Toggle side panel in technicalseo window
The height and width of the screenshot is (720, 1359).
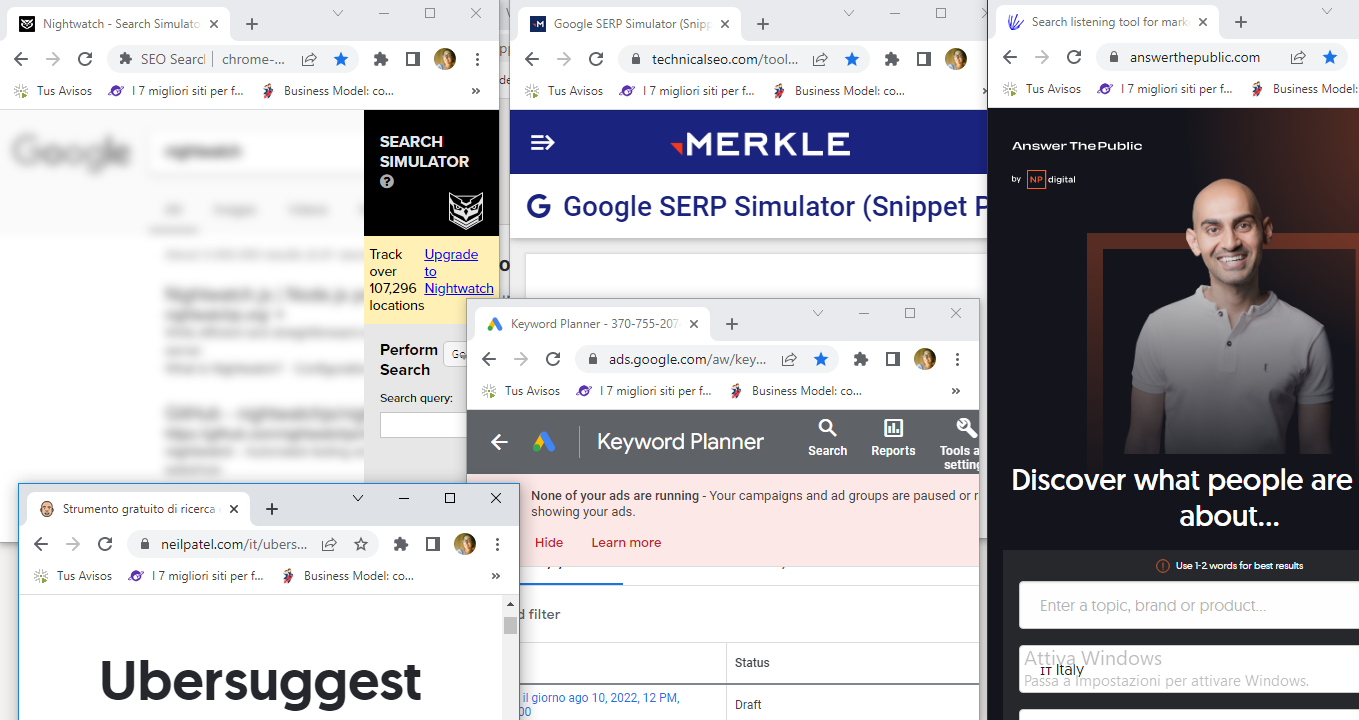coord(924,59)
